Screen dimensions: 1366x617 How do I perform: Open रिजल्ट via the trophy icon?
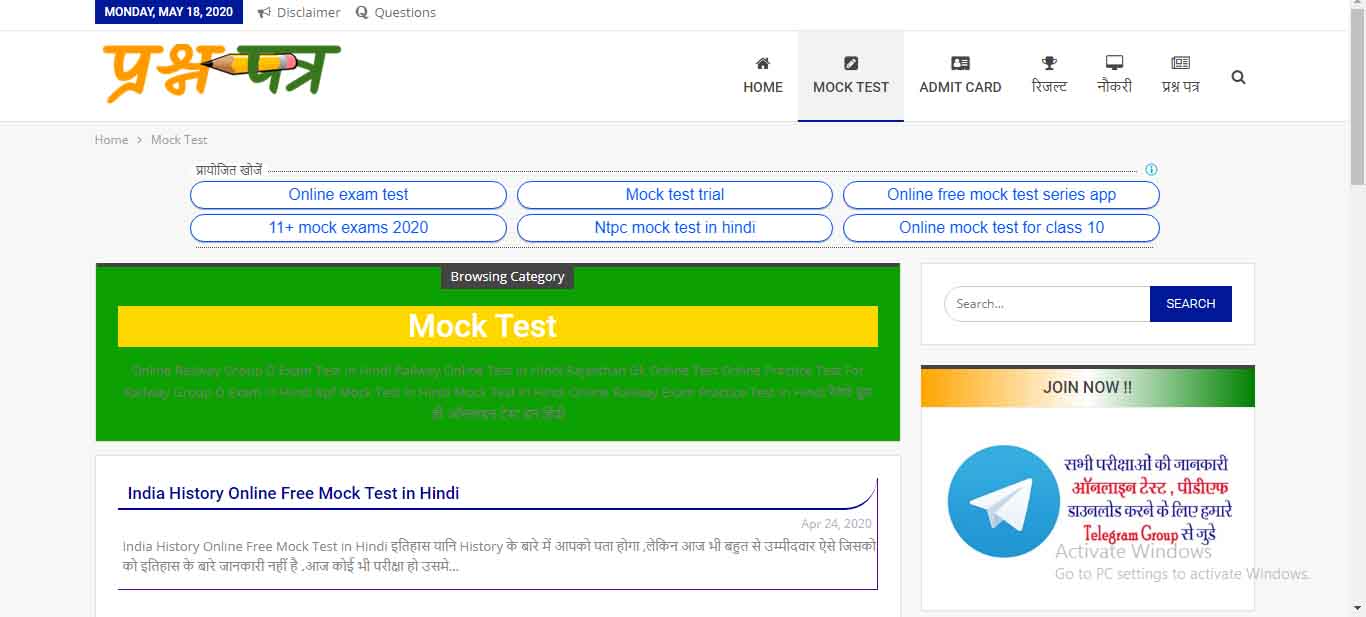pyautogui.click(x=1048, y=61)
